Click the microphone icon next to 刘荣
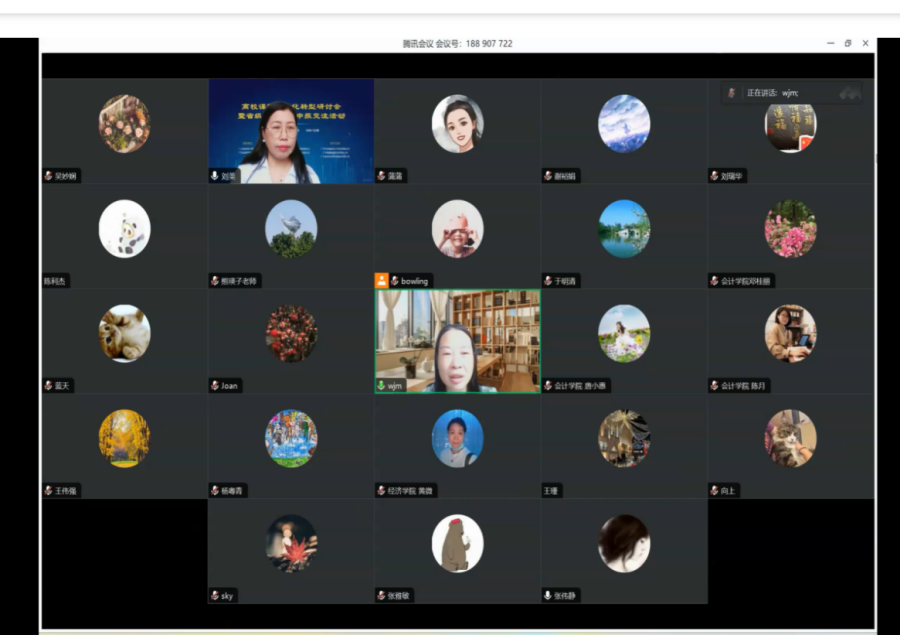The height and width of the screenshot is (635, 900). (x=214, y=176)
